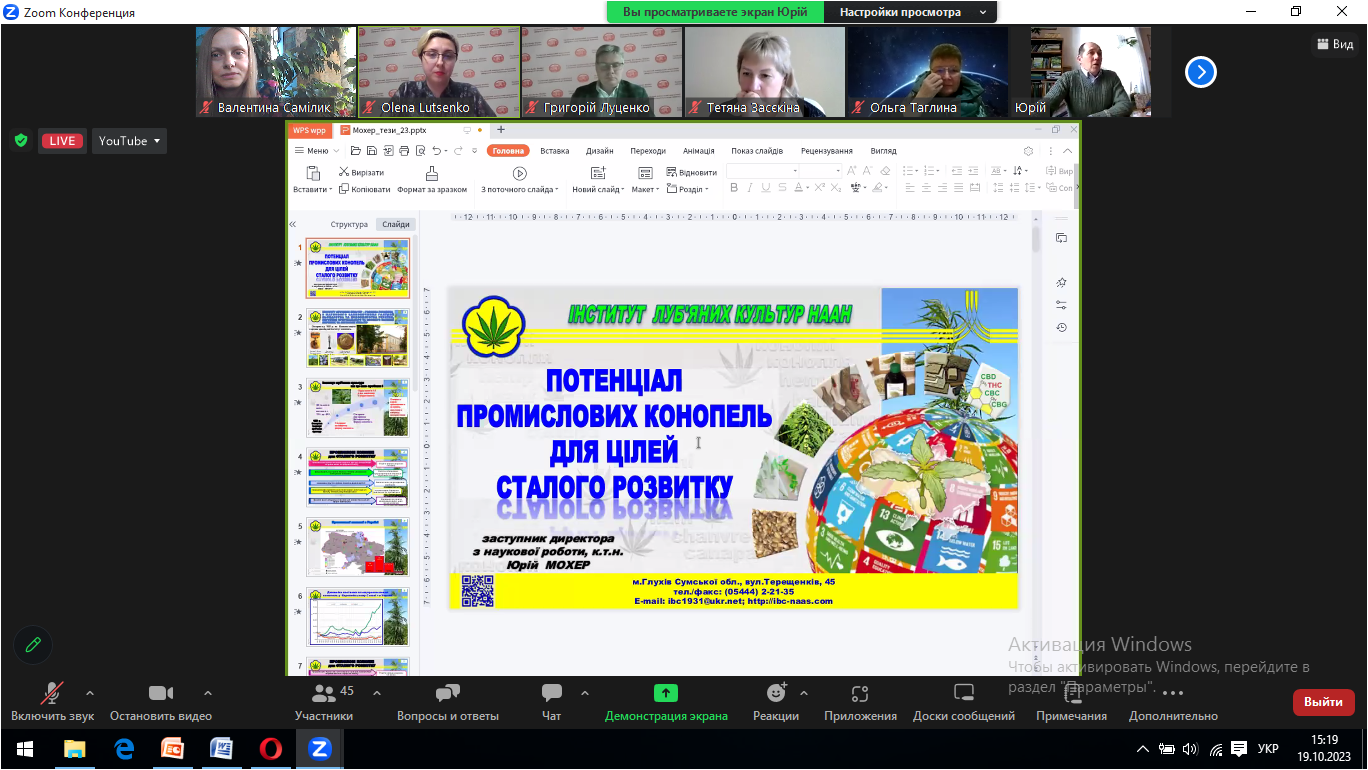Open the Реакции reactions smiley
This screenshot has height=770, width=1368.
[776, 693]
